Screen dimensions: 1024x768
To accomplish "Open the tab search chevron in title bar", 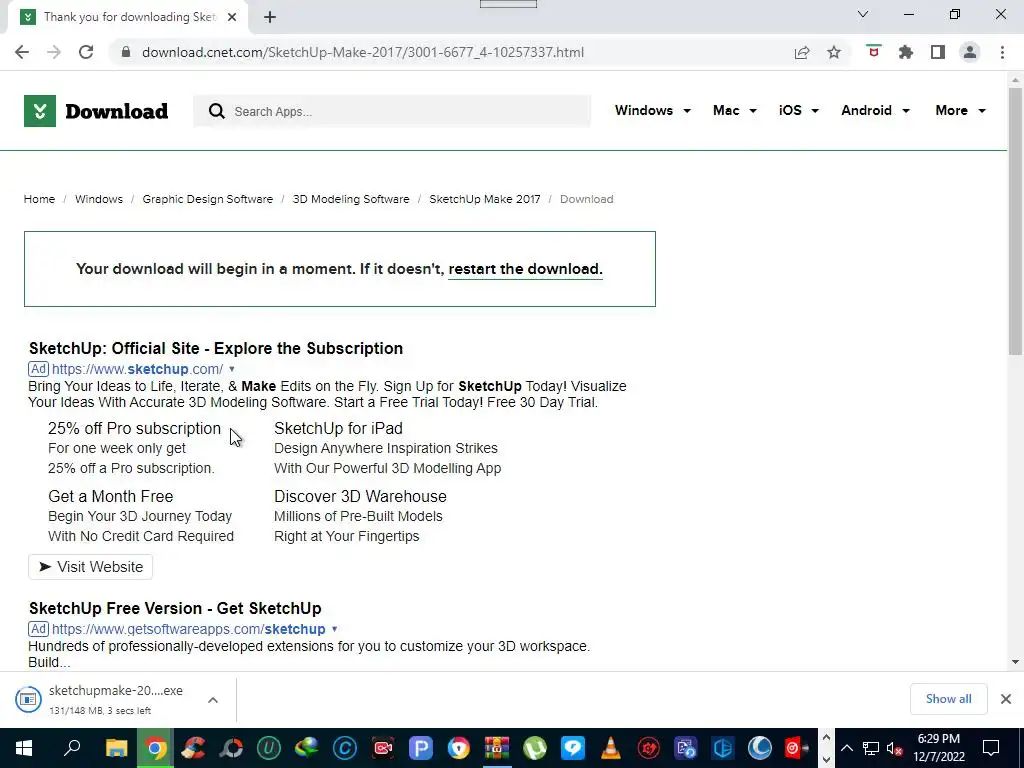I will coord(863,14).
